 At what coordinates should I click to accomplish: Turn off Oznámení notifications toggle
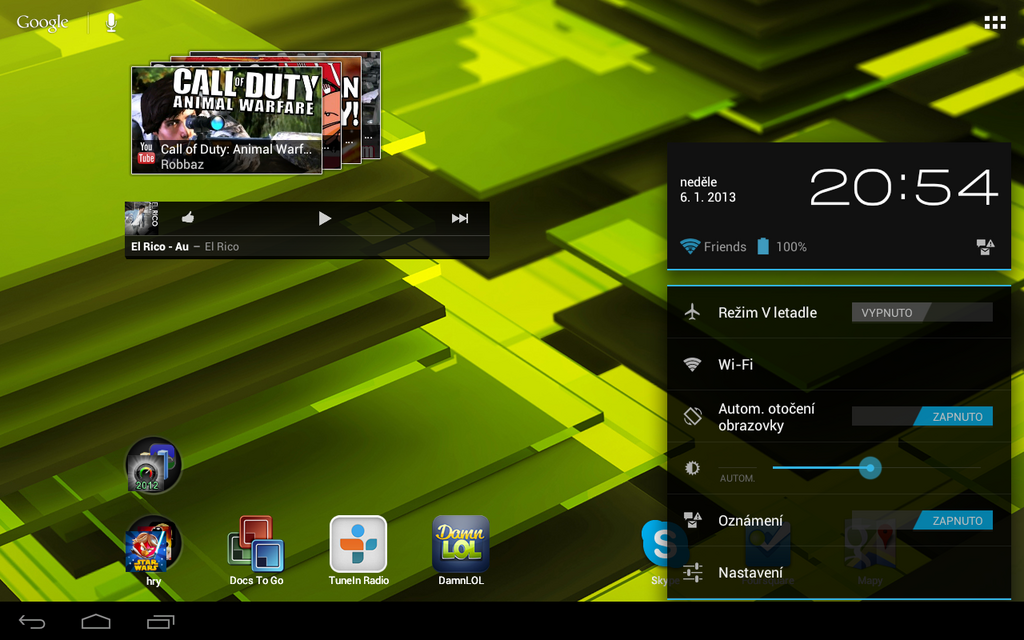pyautogui.click(x=921, y=521)
